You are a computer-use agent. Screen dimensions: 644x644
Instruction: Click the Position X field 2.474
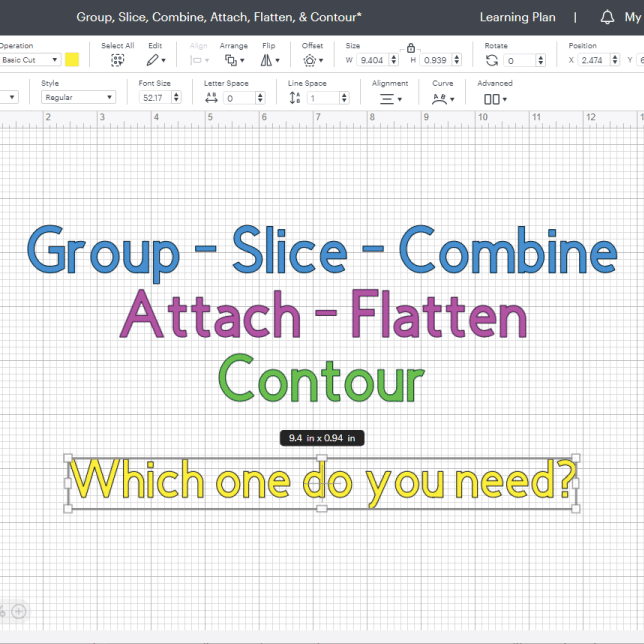click(x=594, y=60)
